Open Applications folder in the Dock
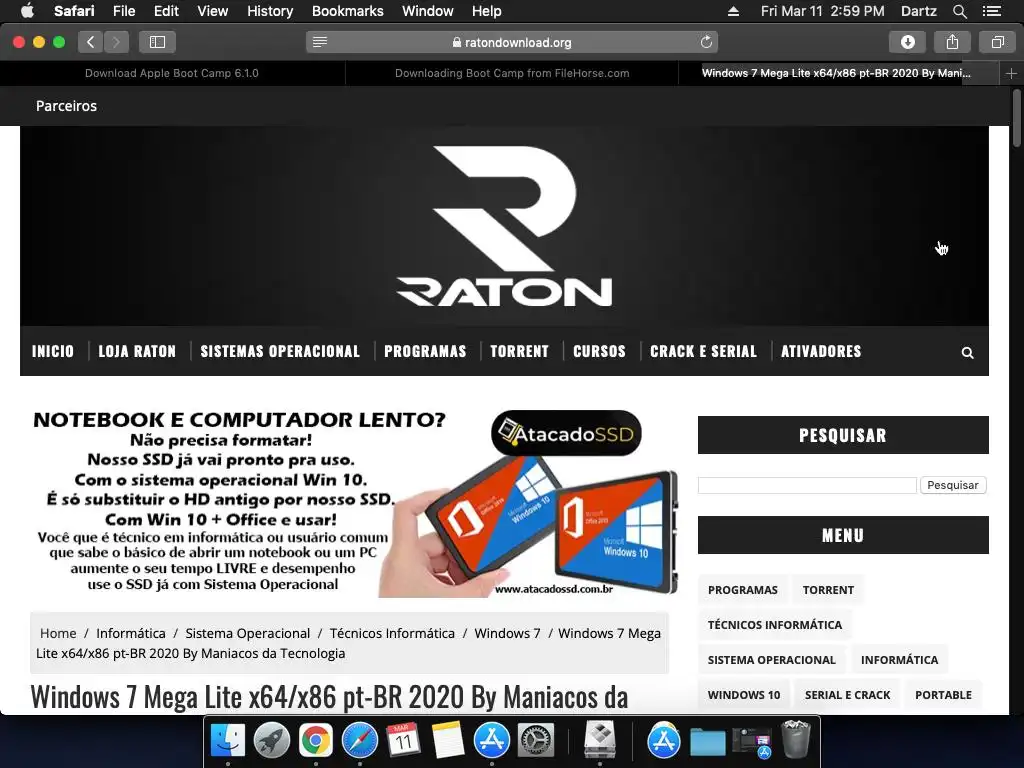The image size is (1024, 768). pyautogui.click(x=664, y=741)
